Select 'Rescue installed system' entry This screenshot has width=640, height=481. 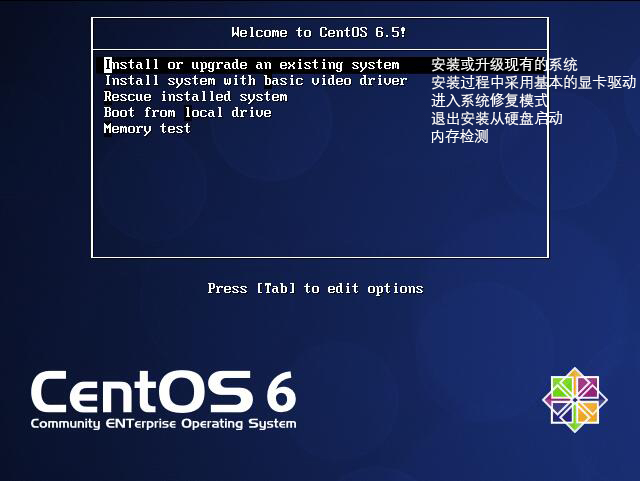(196, 97)
